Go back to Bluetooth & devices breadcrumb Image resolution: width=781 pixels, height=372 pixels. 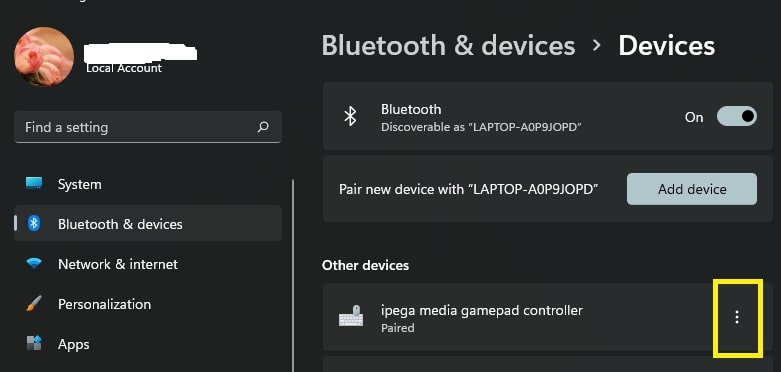point(448,46)
